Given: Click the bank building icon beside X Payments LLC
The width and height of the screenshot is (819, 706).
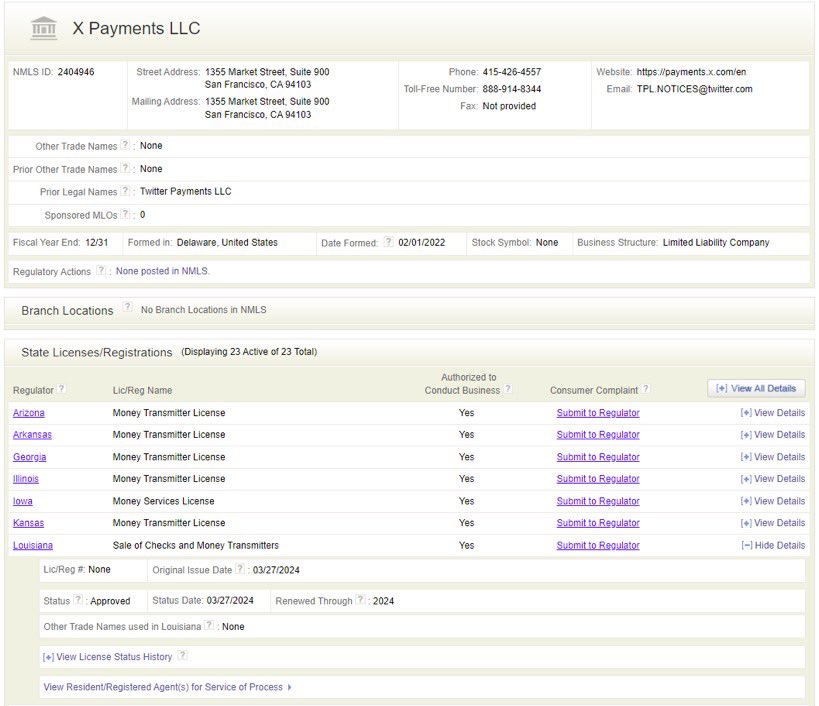Looking at the screenshot, I should (44, 28).
